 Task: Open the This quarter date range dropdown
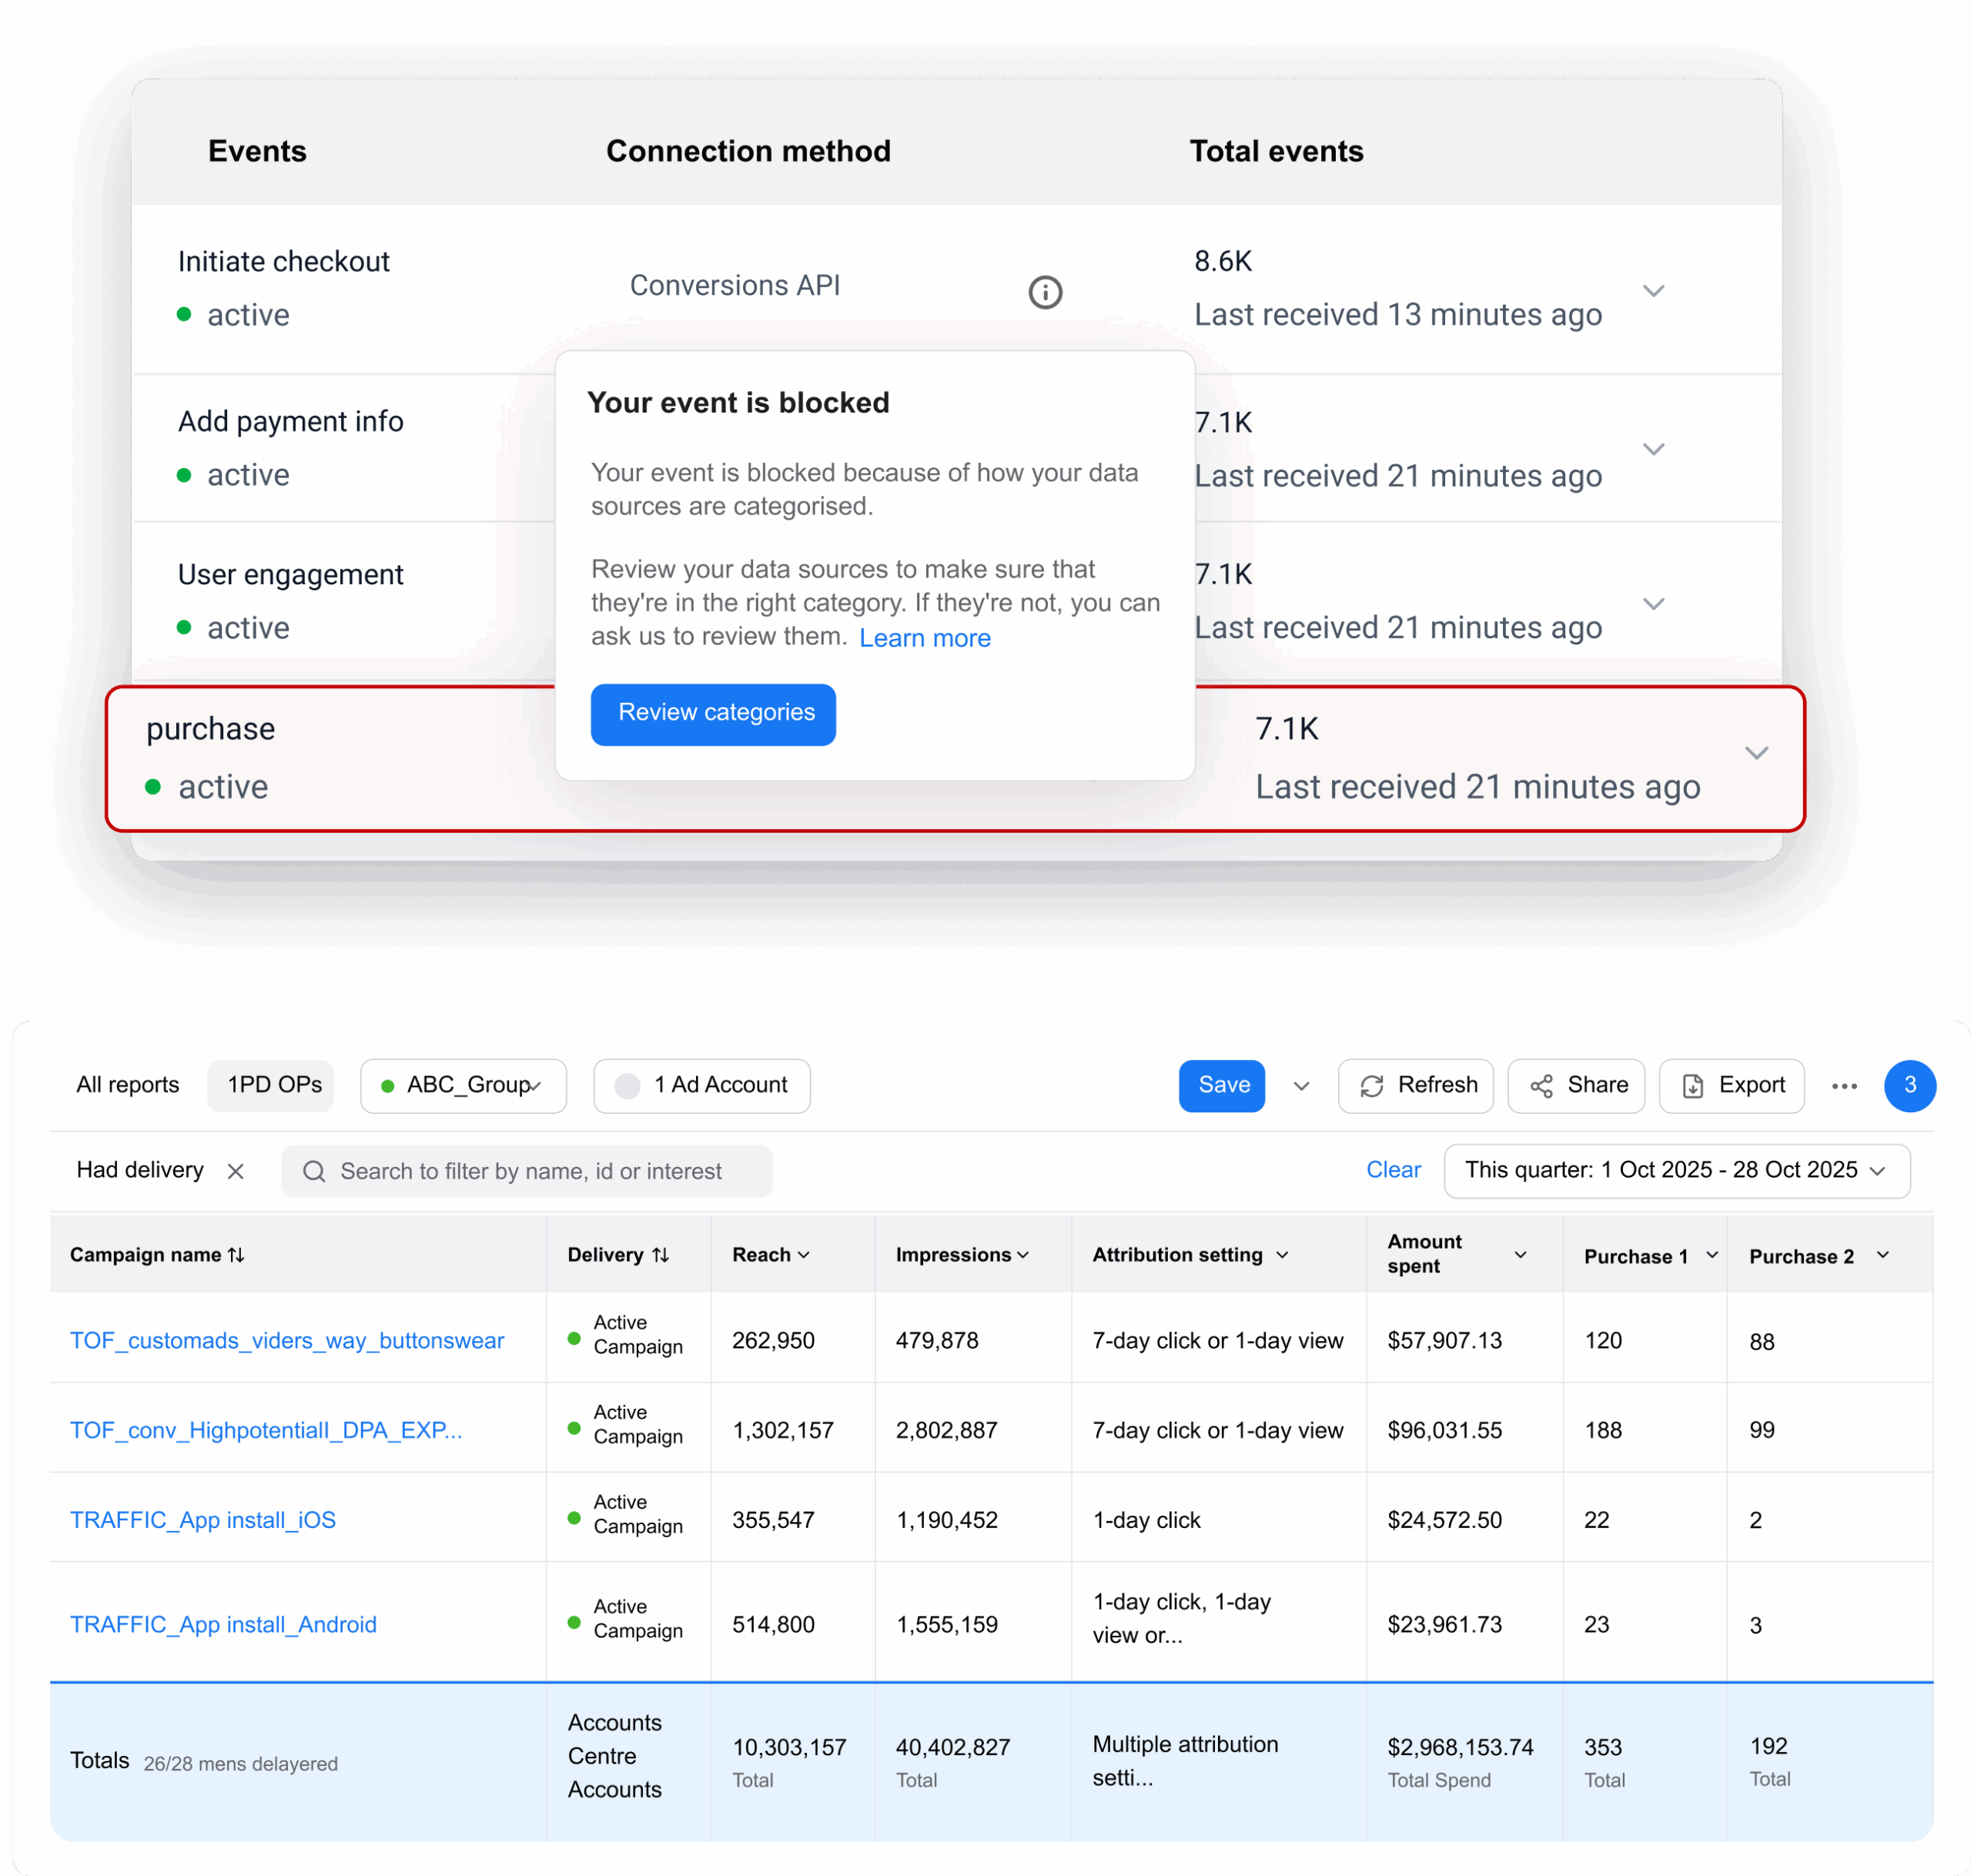(x=1676, y=1171)
